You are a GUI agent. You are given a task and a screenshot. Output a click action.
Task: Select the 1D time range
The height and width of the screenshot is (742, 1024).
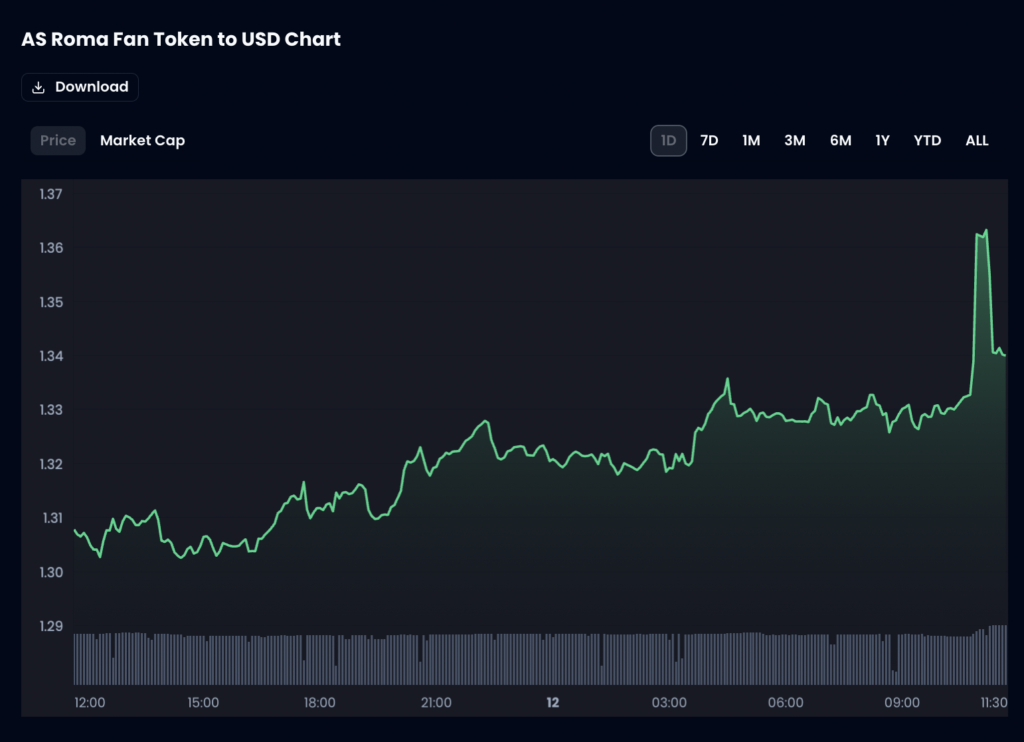pos(669,140)
